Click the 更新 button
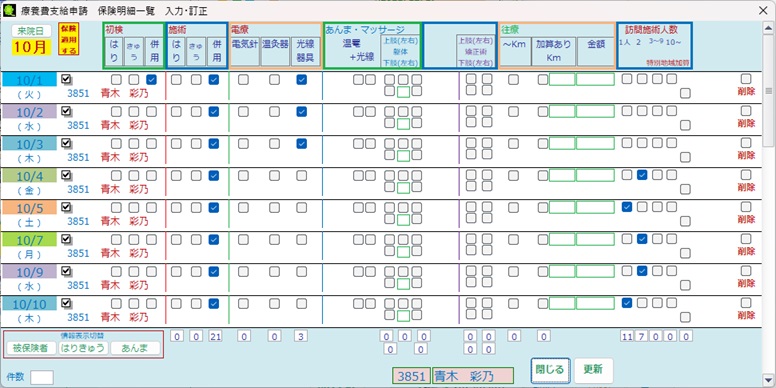The width and height of the screenshot is (776, 388). pyautogui.click(x=593, y=371)
